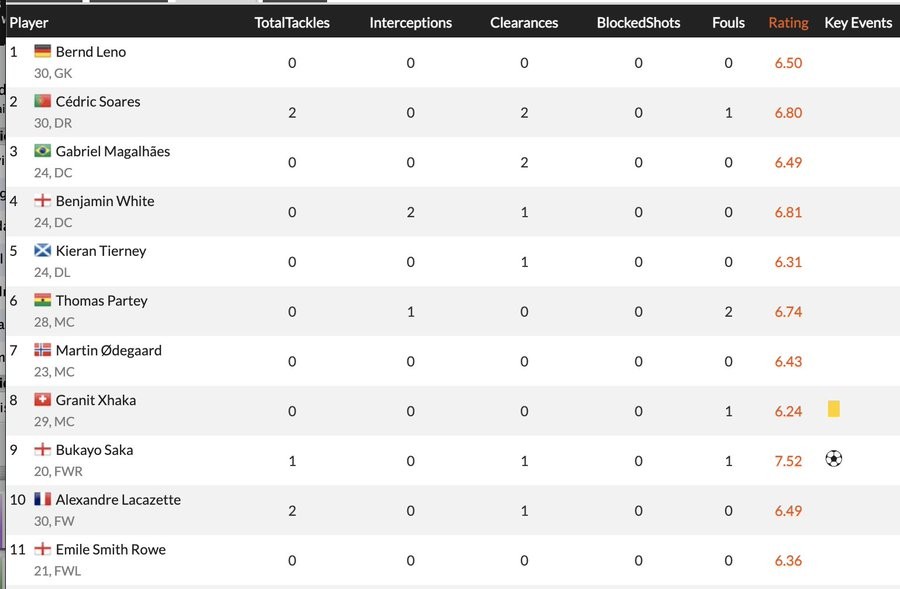Click the Scottish flag beside Kieran Tierney

pos(42,251)
